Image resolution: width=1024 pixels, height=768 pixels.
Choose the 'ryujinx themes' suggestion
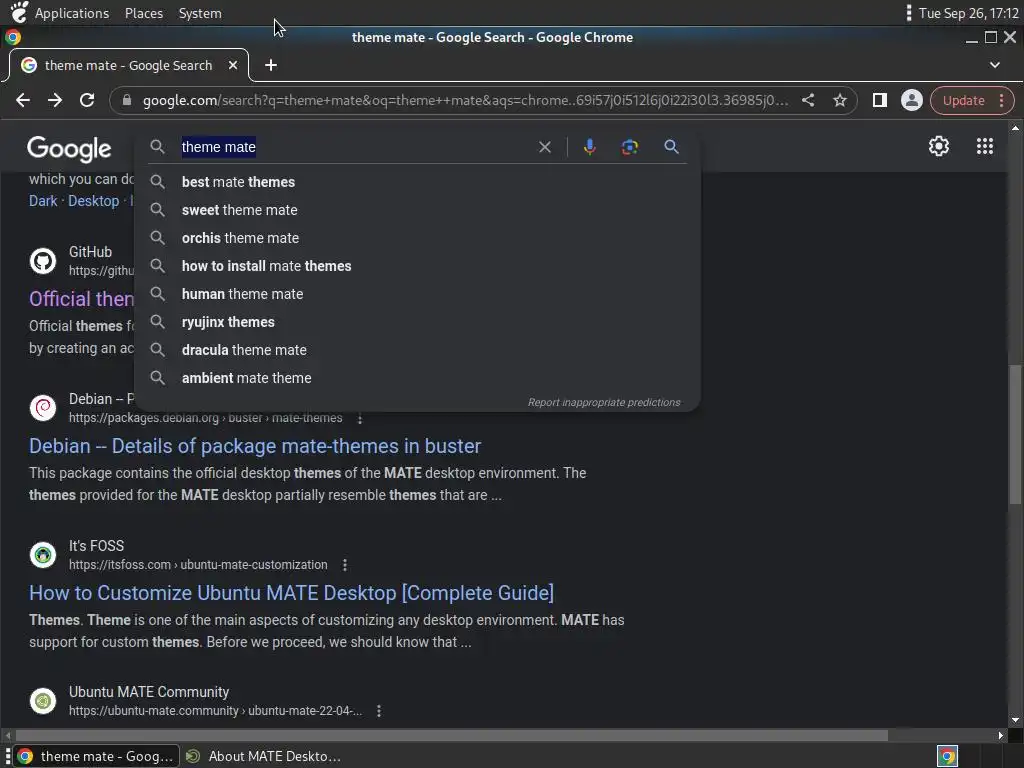418,323
